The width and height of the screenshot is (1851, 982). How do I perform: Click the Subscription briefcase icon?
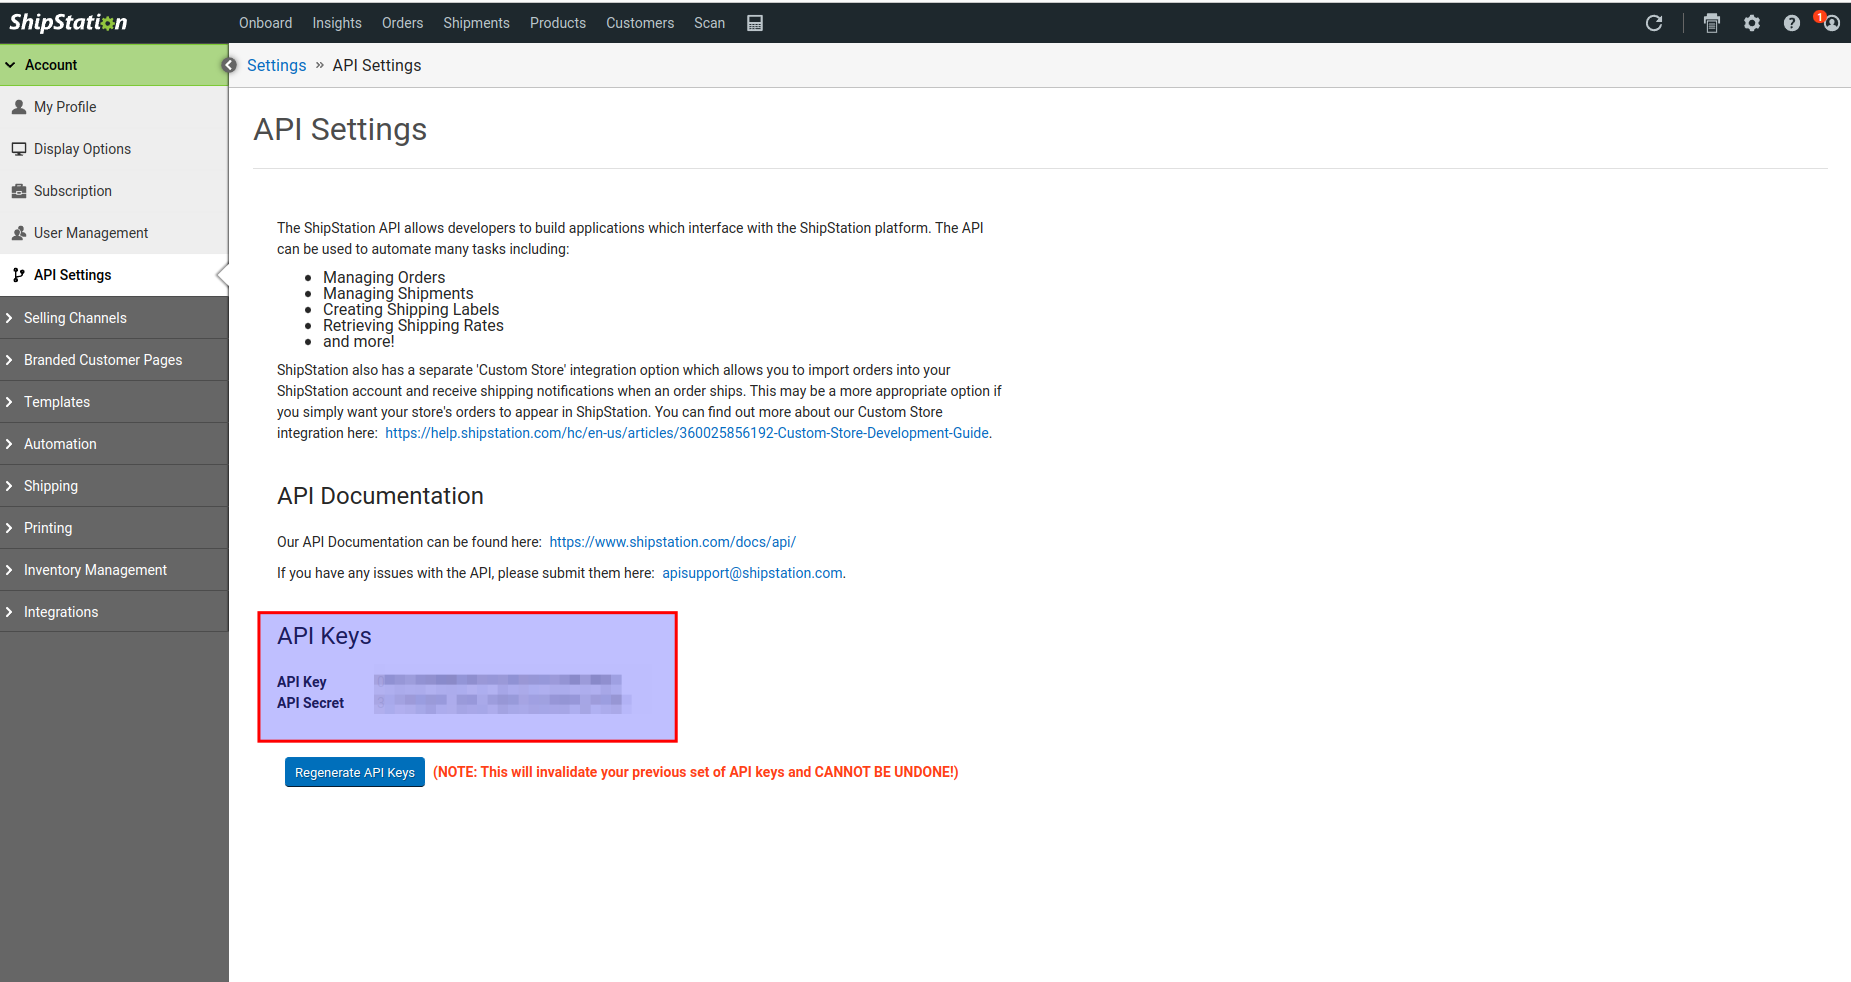[x=19, y=191]
